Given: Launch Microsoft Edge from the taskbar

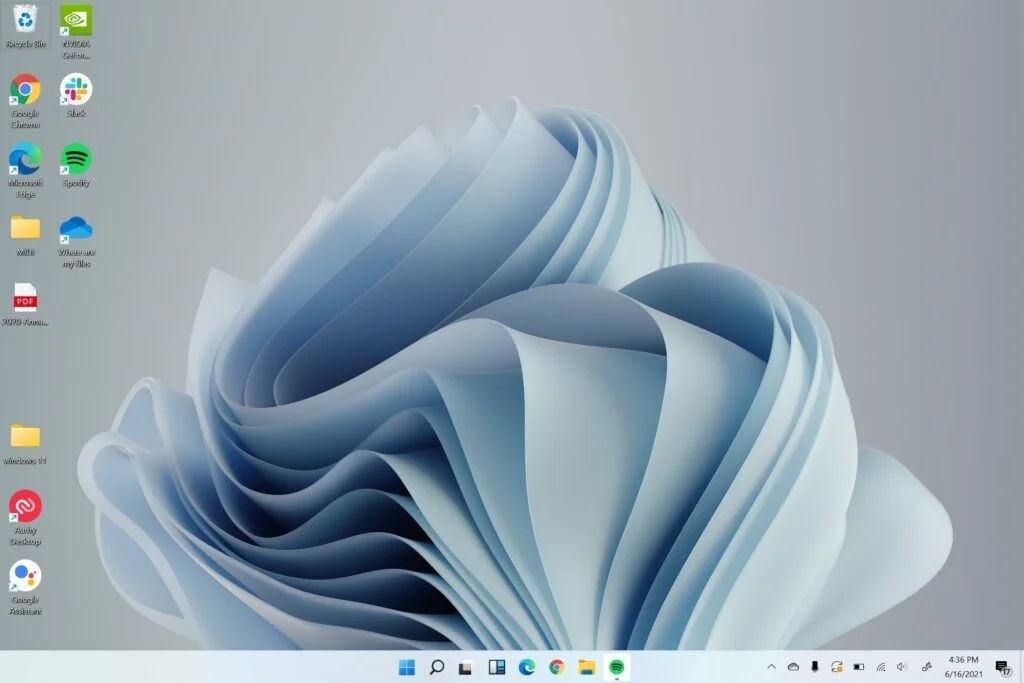Looking at the screenshot, I should tap(526, 667).
